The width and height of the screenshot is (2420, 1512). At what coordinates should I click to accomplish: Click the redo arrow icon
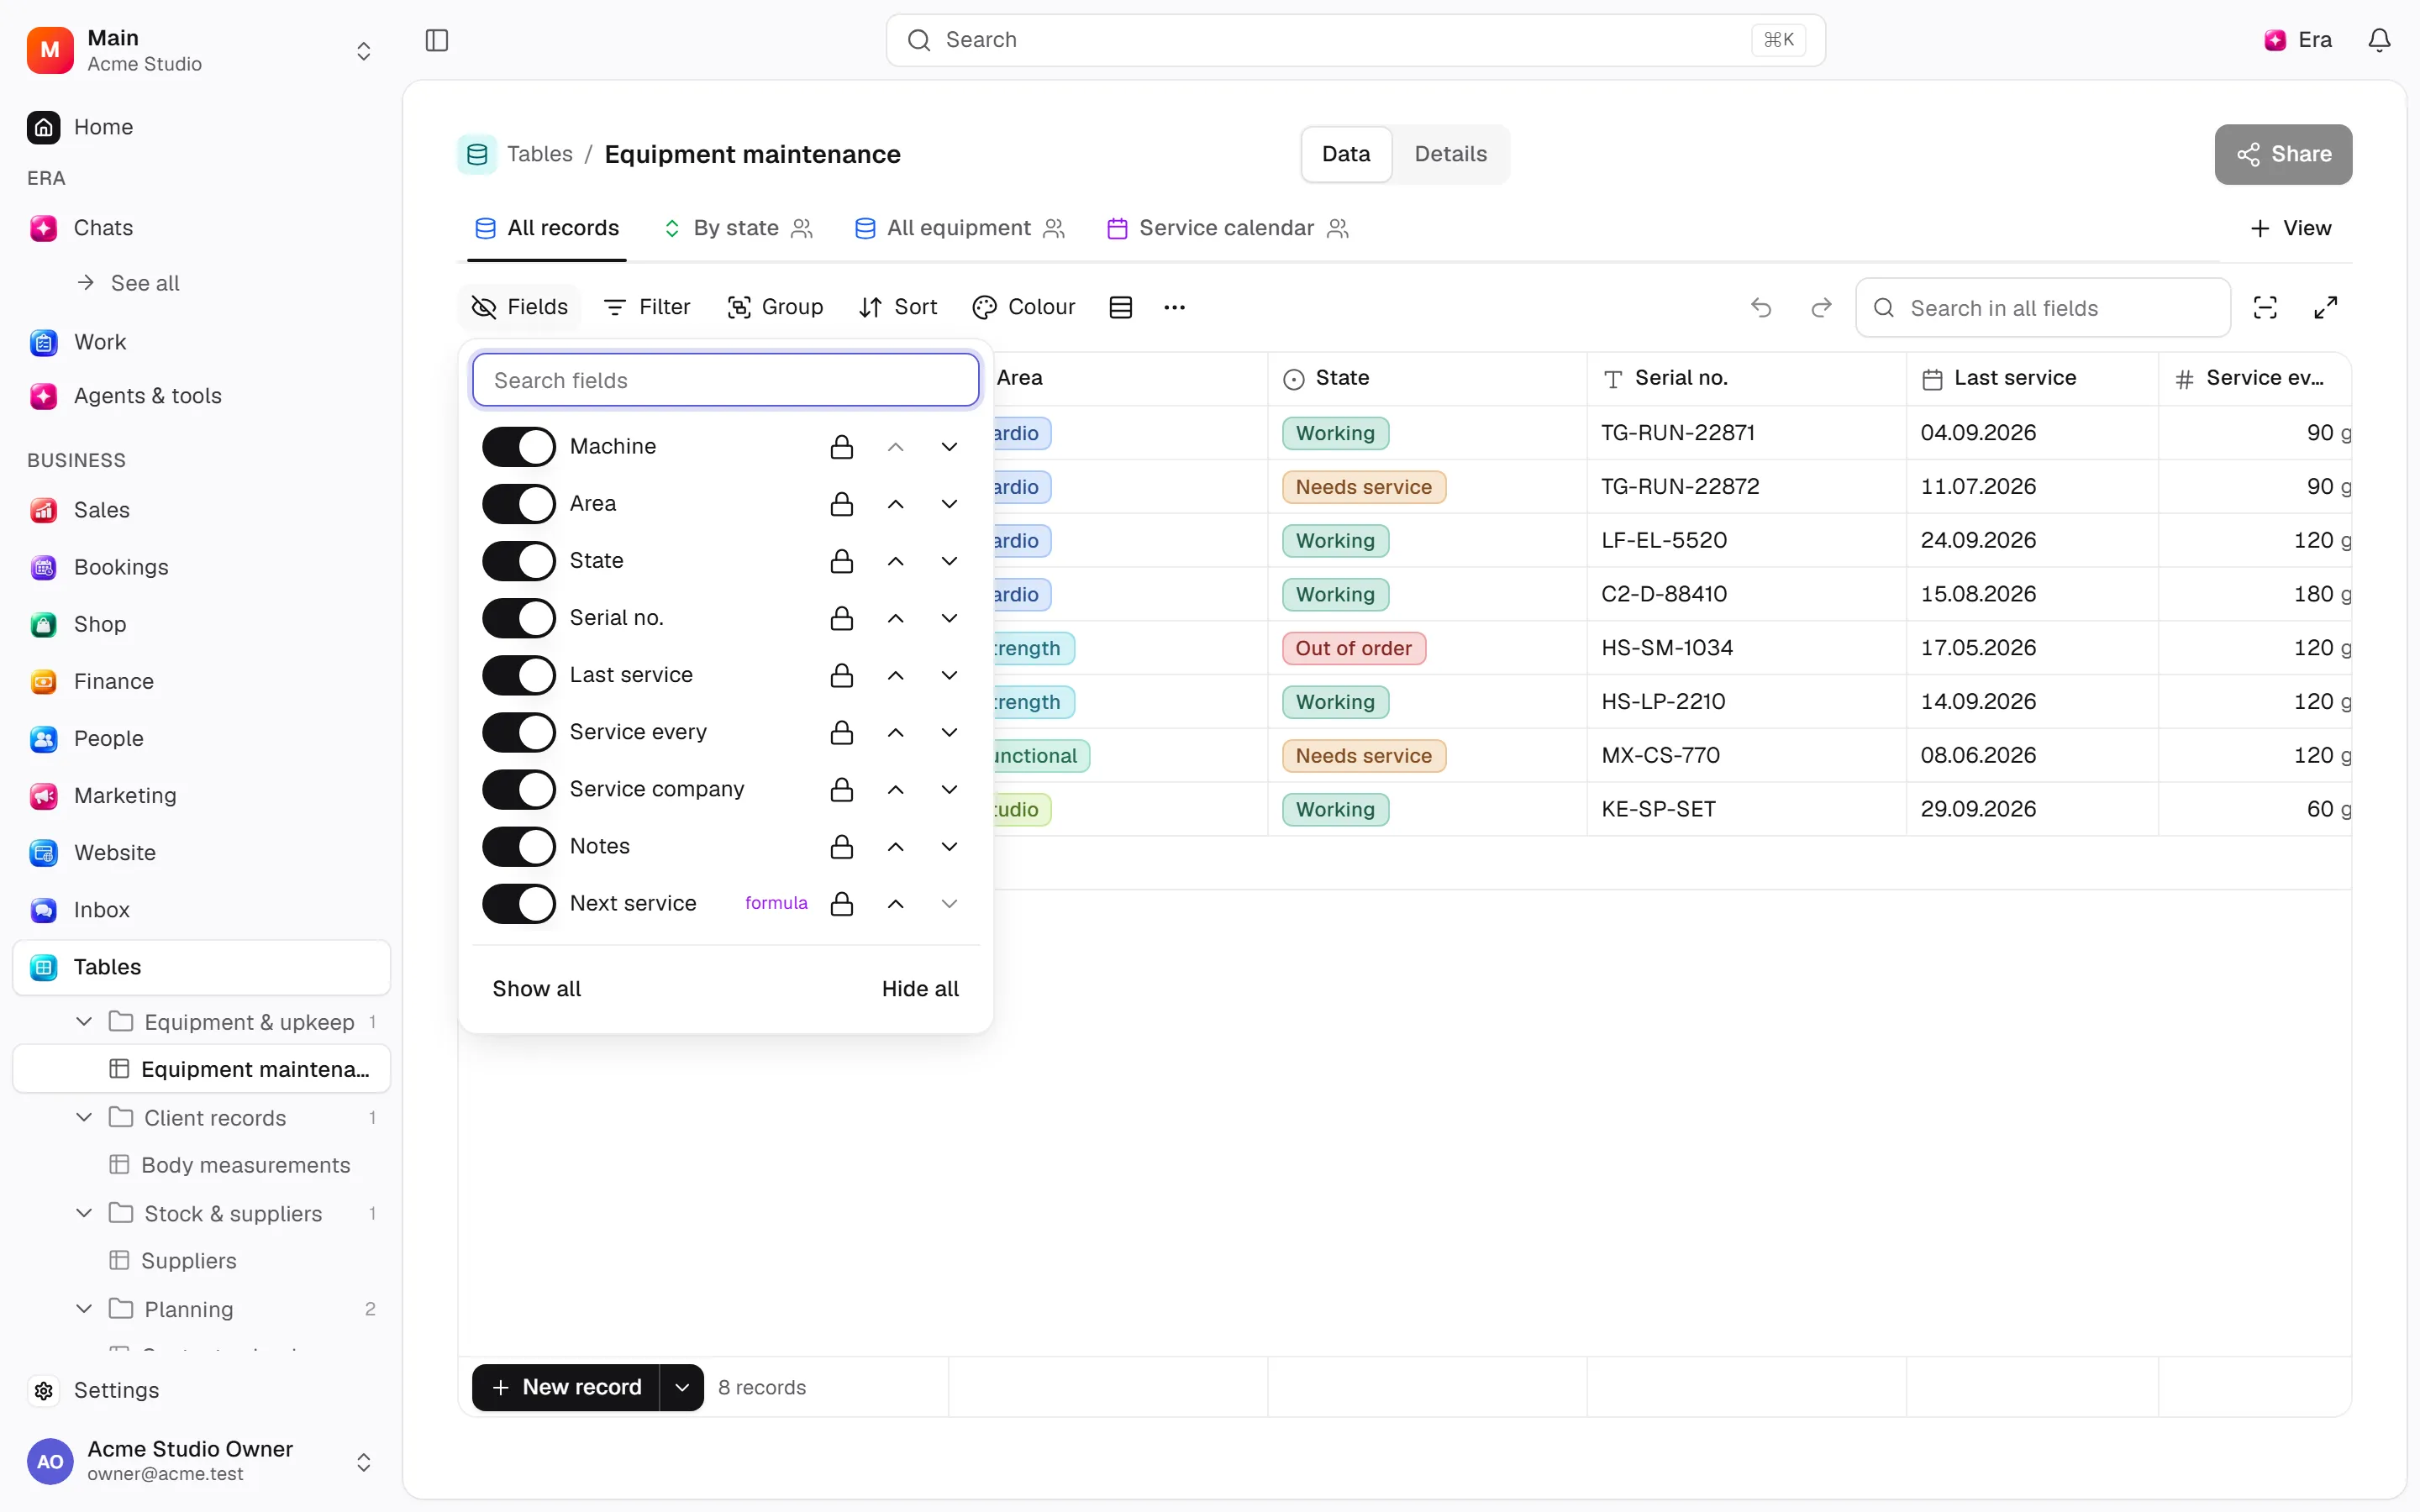coord(1821,307)
